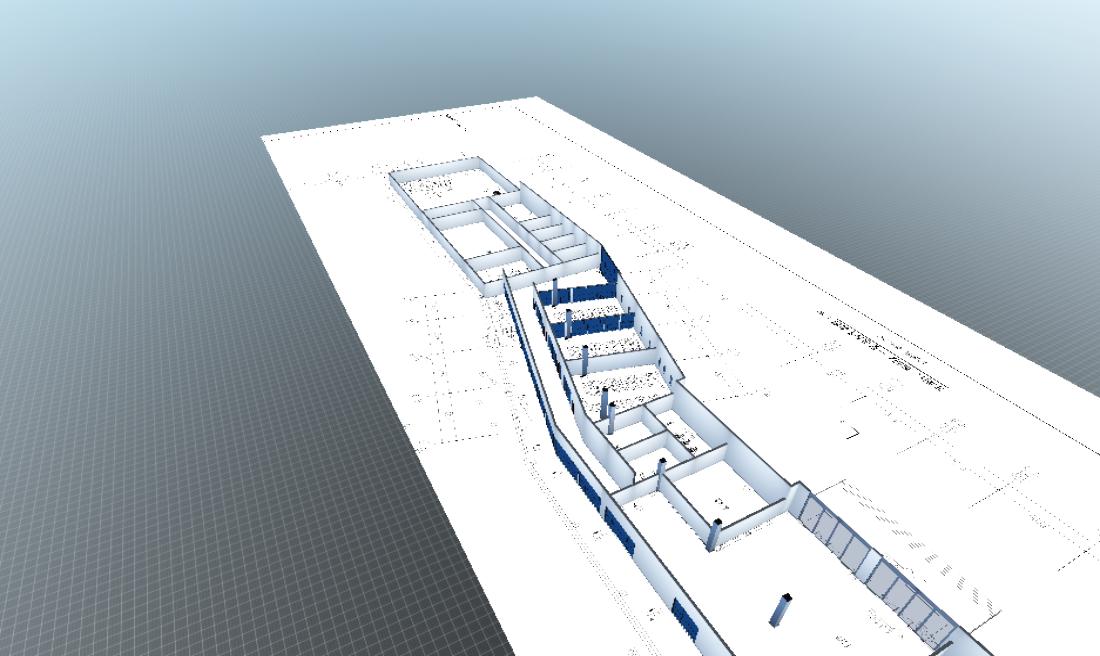This screenshot has width=1100, height=656.
Task: Click the far top corner of the white plan sheet
Action: (x=535, y=99)
